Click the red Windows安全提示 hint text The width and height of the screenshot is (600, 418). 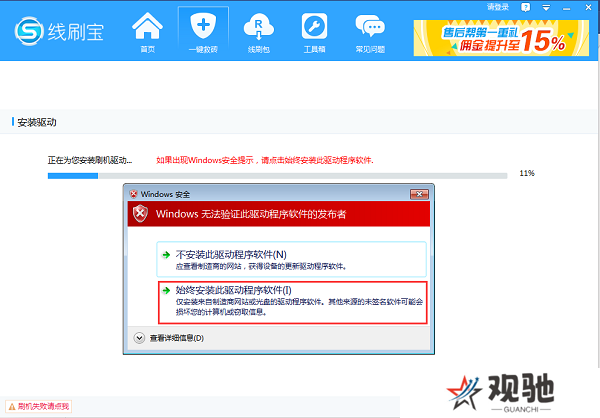click(265, 160)
